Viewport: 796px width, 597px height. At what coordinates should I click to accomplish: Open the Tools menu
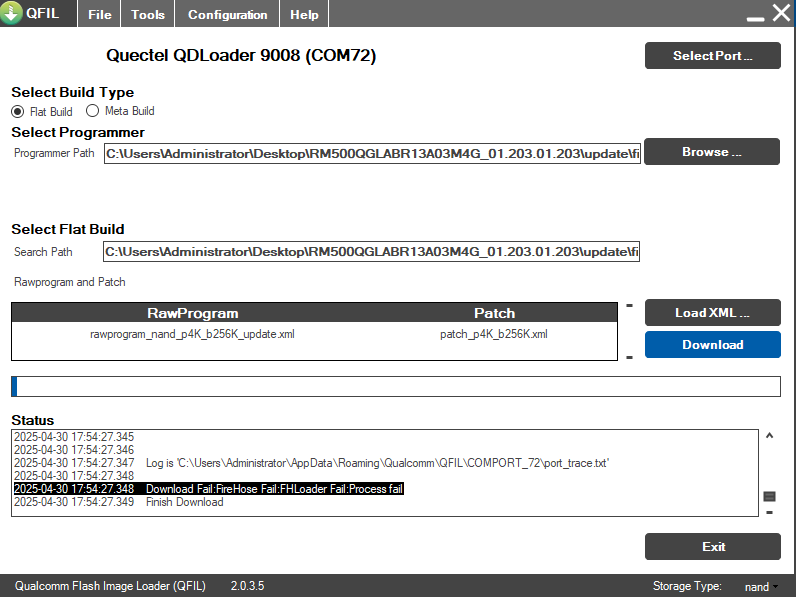point(148,14)
